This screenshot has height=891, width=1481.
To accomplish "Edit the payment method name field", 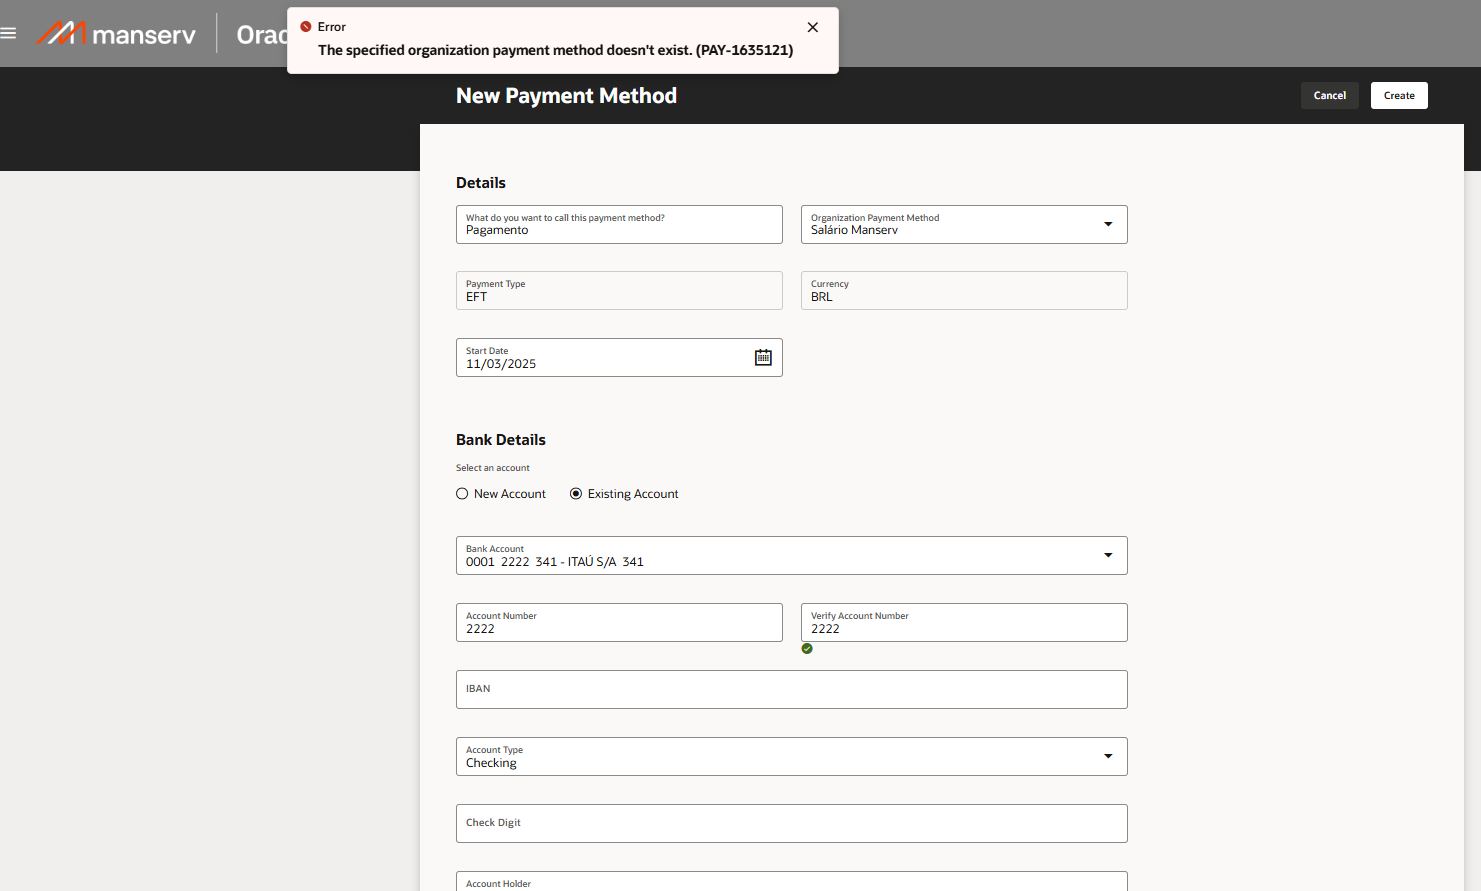I will (x=619, y=225).
